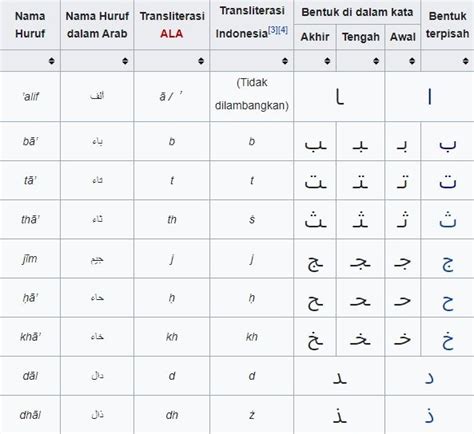The image size is (474, 434).
Task: Open the isolated alif letter link
Action: 430,97
